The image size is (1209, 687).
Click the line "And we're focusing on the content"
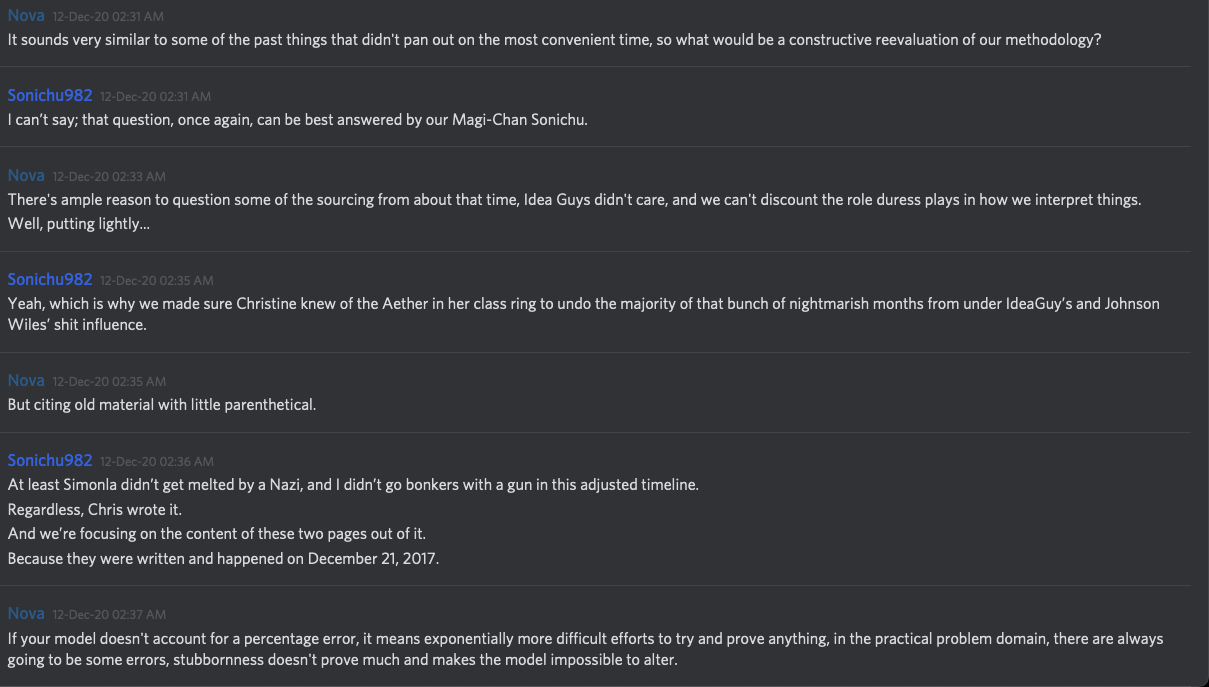217,534
